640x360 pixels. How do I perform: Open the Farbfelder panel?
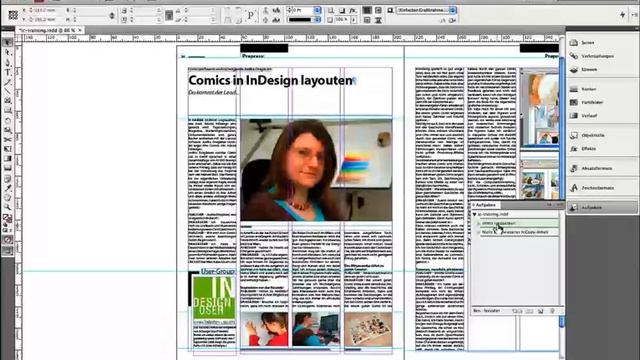pos(602,102)
